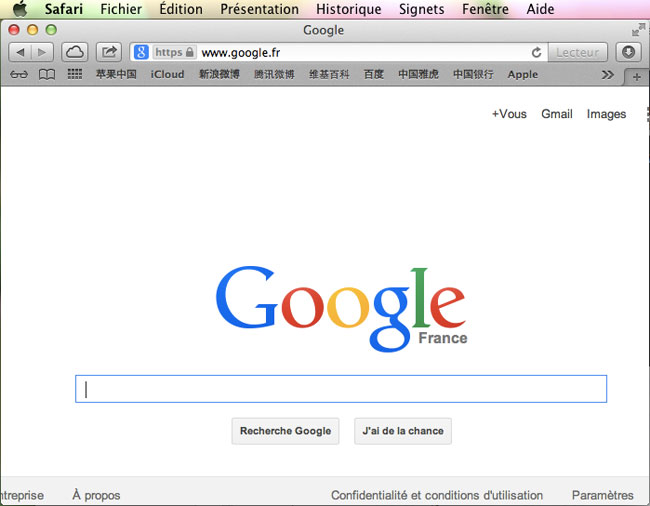
Task: Click the Recherche Google button
Action: click(x=285, y=431)
